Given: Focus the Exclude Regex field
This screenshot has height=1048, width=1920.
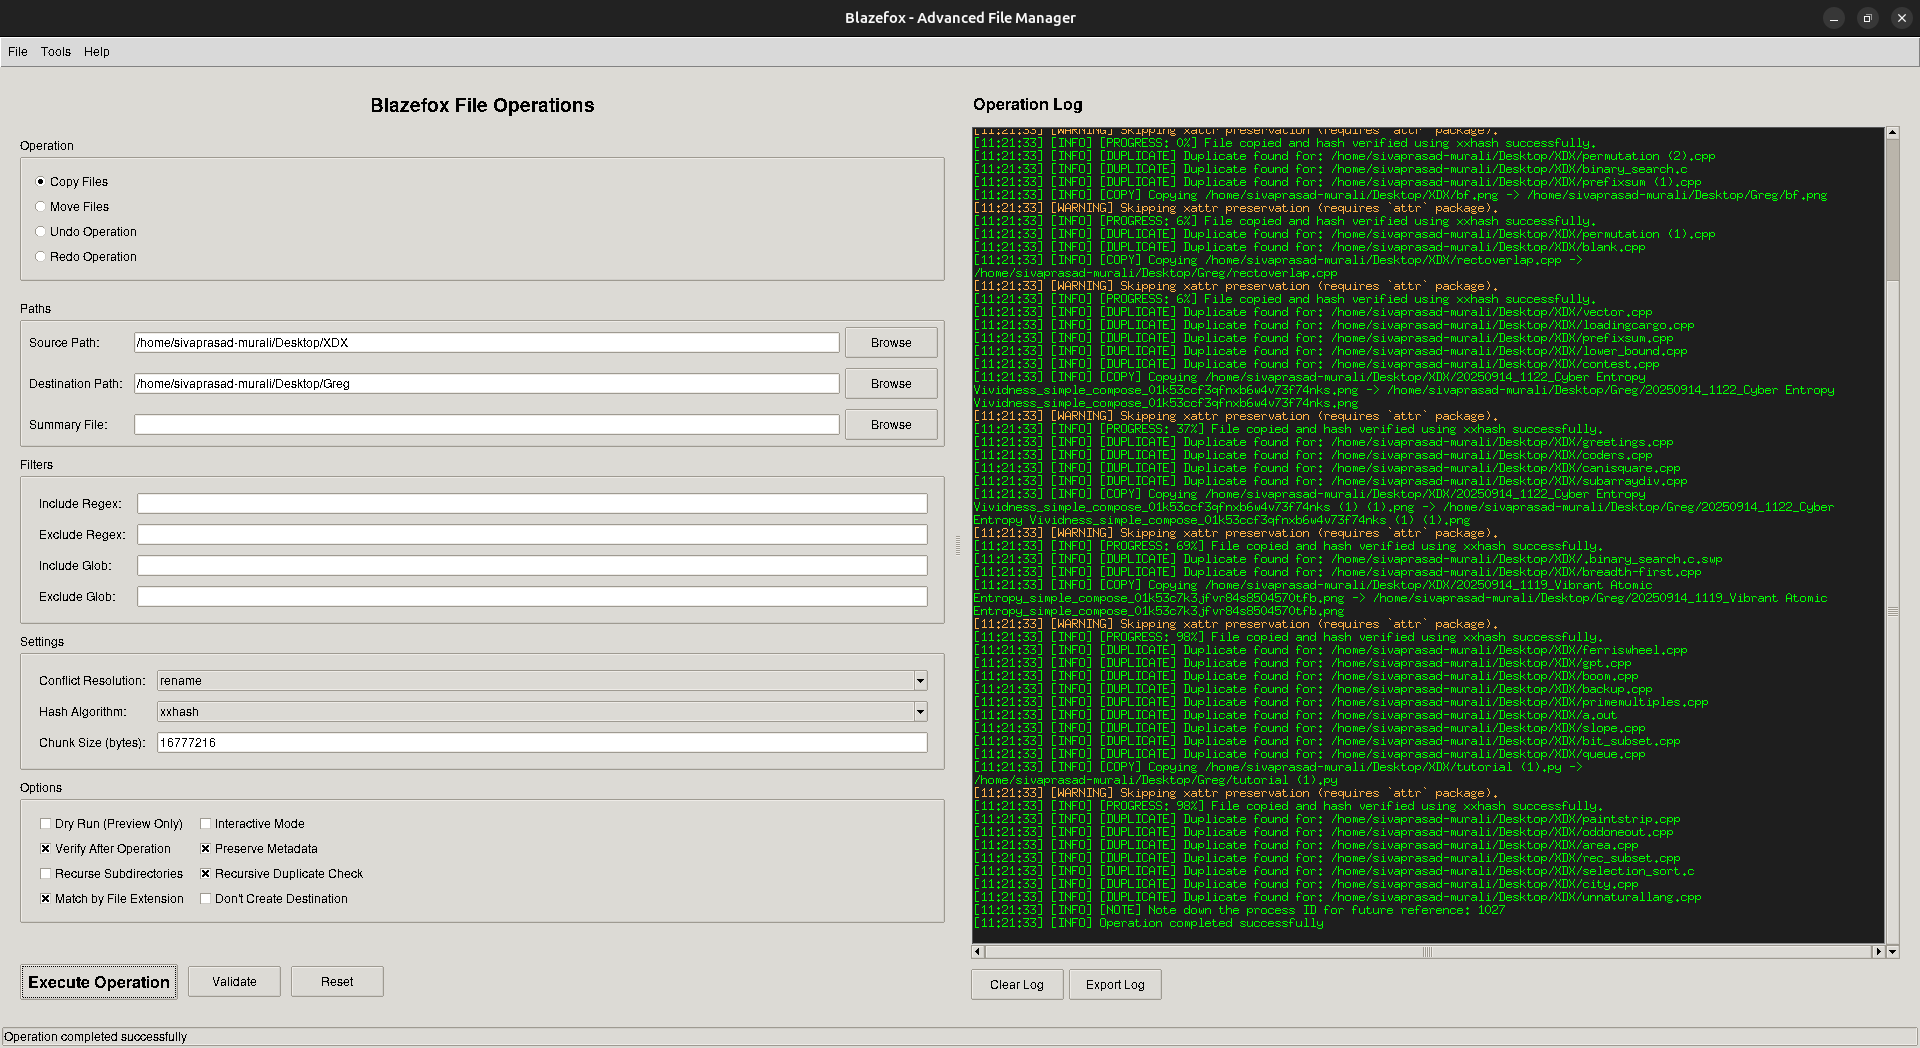Looking at the screenshot, I should pos(532,535).
